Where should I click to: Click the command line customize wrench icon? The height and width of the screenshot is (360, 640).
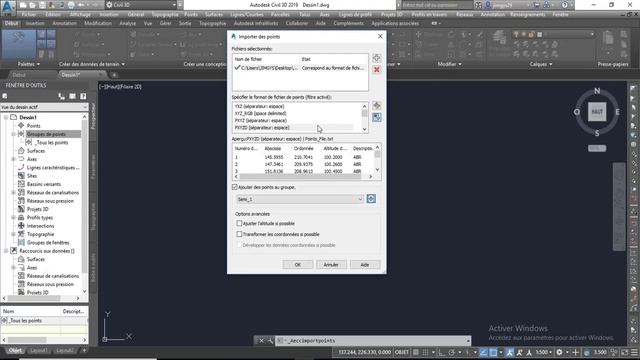tap(270, 340)
